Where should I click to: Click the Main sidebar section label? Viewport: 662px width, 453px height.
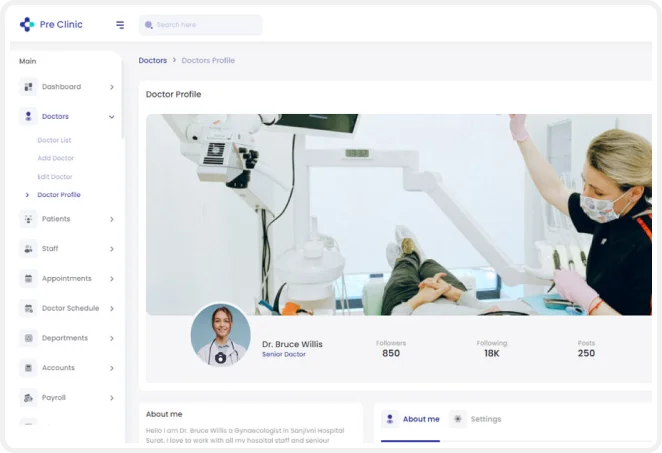tap(27, 61)
